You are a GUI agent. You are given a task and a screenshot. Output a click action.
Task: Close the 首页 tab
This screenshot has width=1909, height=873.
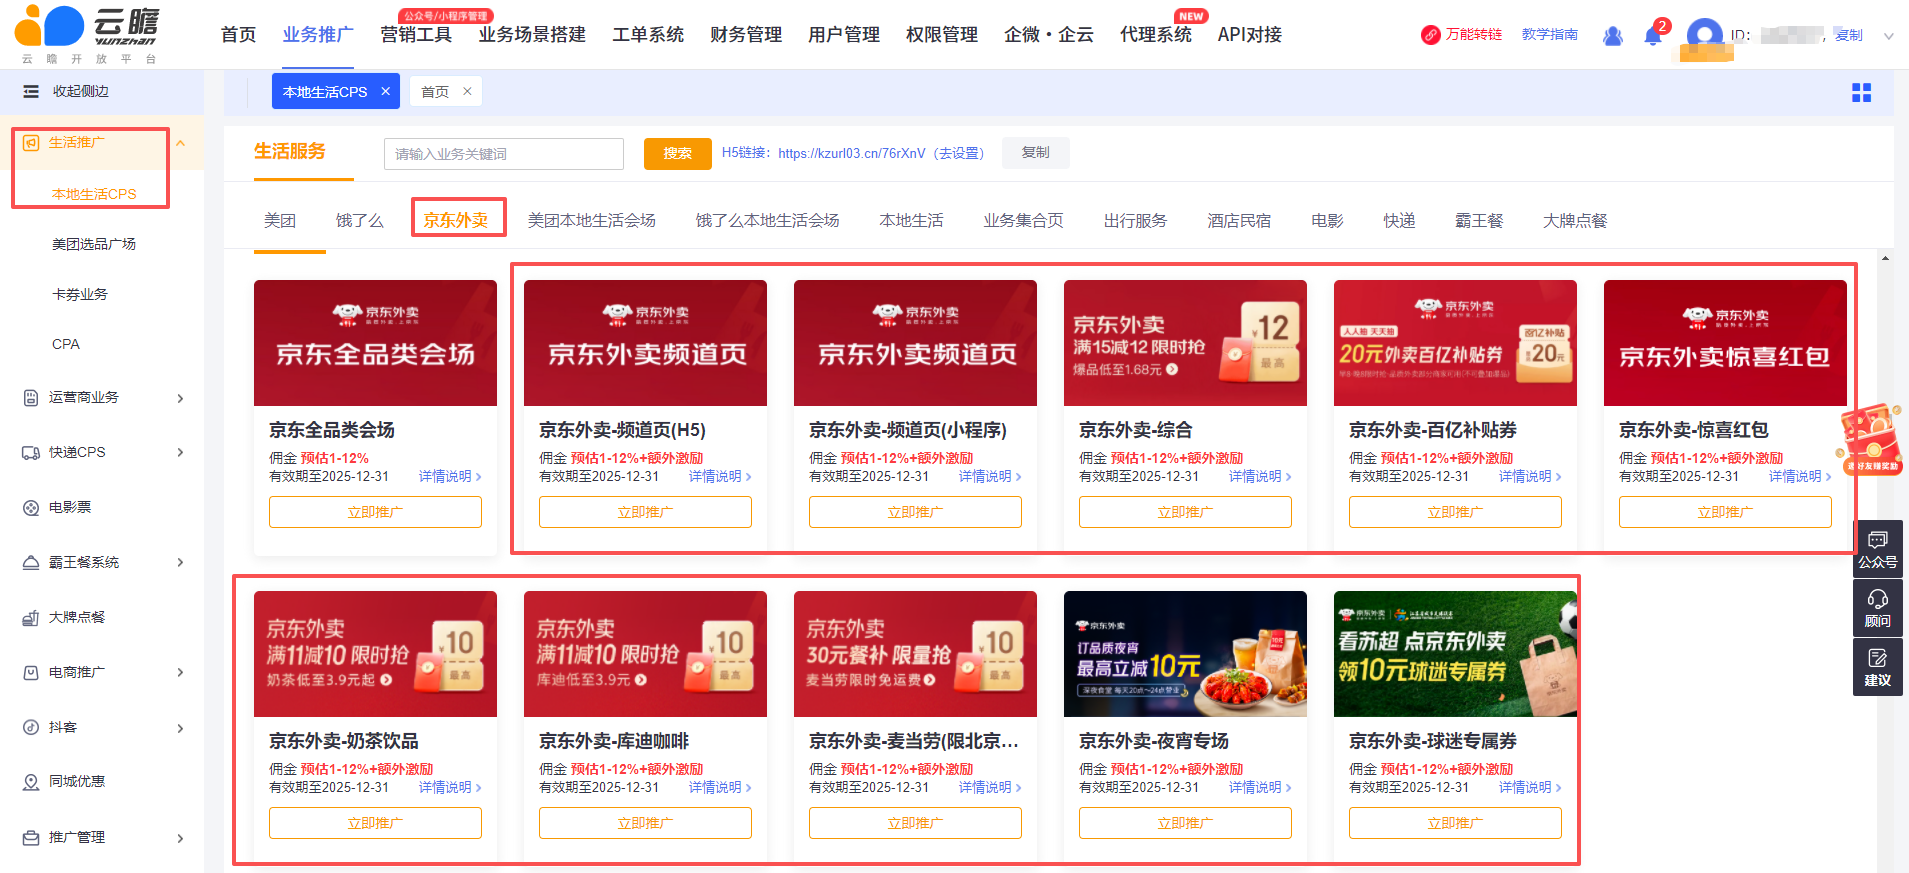[467, 91]
